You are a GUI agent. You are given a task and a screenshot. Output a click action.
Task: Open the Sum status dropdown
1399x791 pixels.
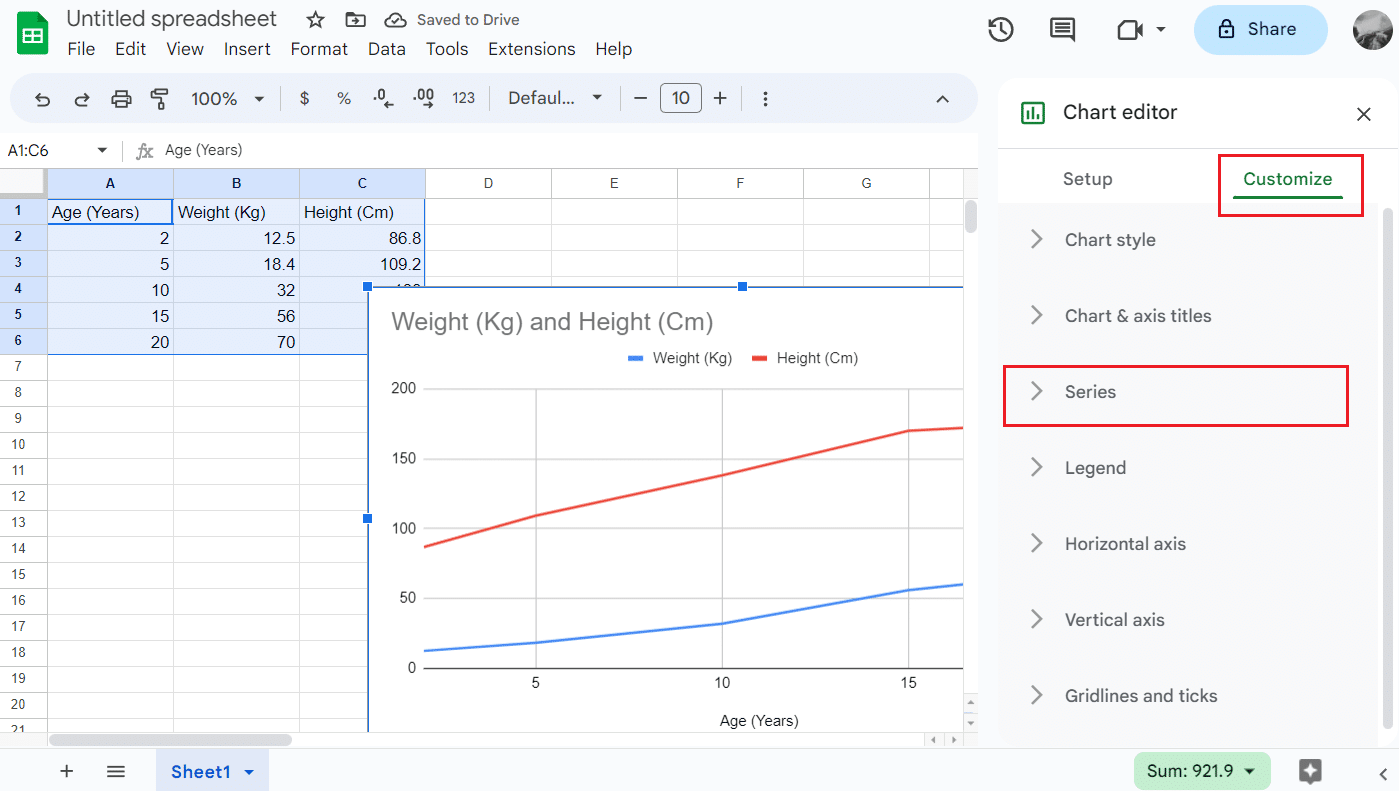click(1201, 771)
